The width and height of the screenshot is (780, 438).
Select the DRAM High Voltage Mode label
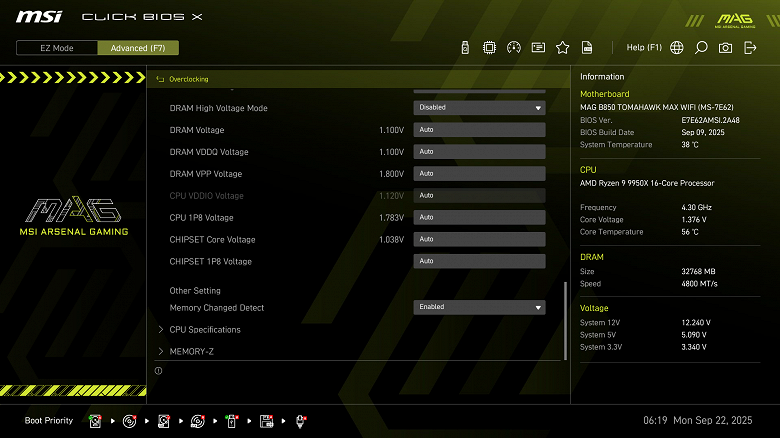218,108
